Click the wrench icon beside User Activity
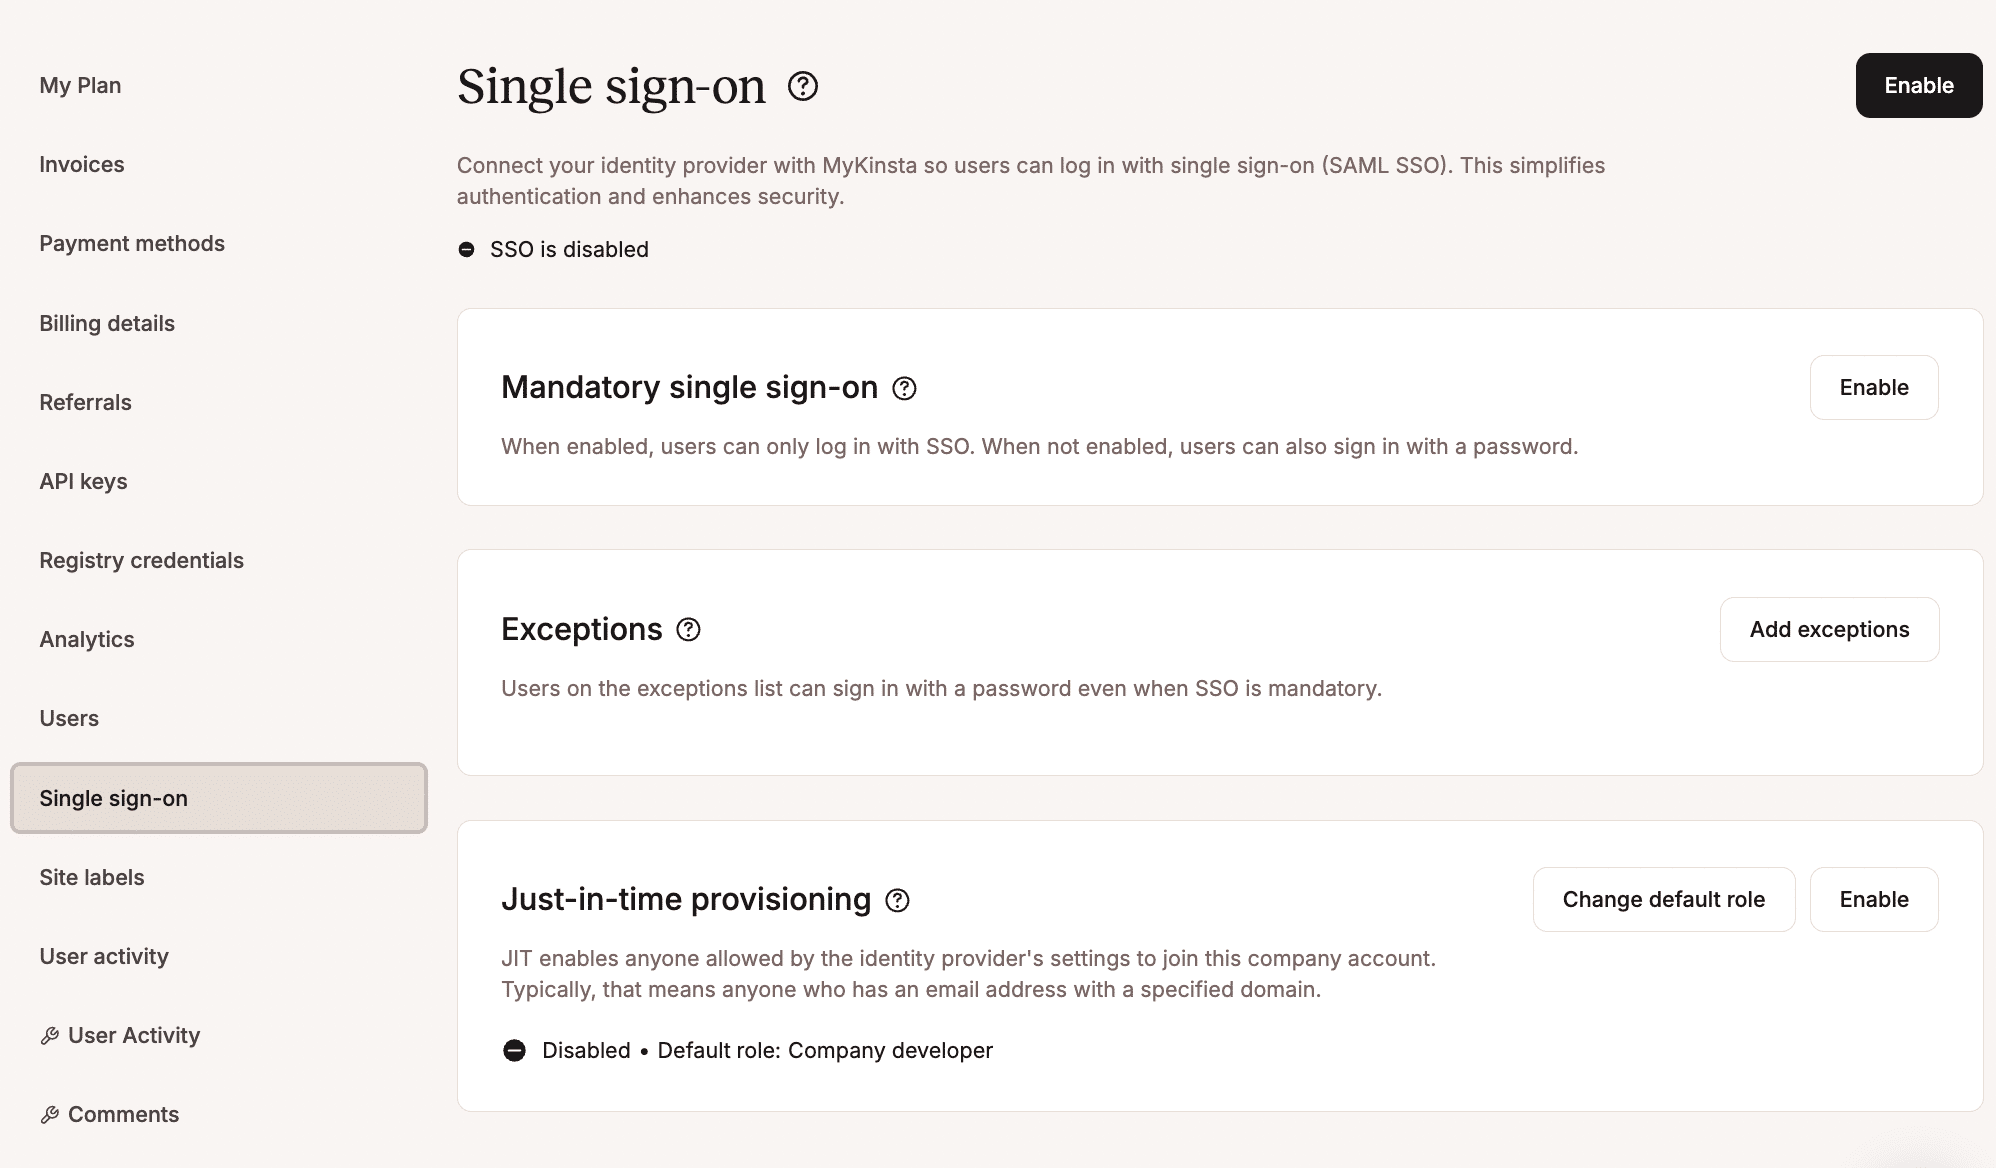Screen dimensions: 1996x1168 [x=49, y=1035]
